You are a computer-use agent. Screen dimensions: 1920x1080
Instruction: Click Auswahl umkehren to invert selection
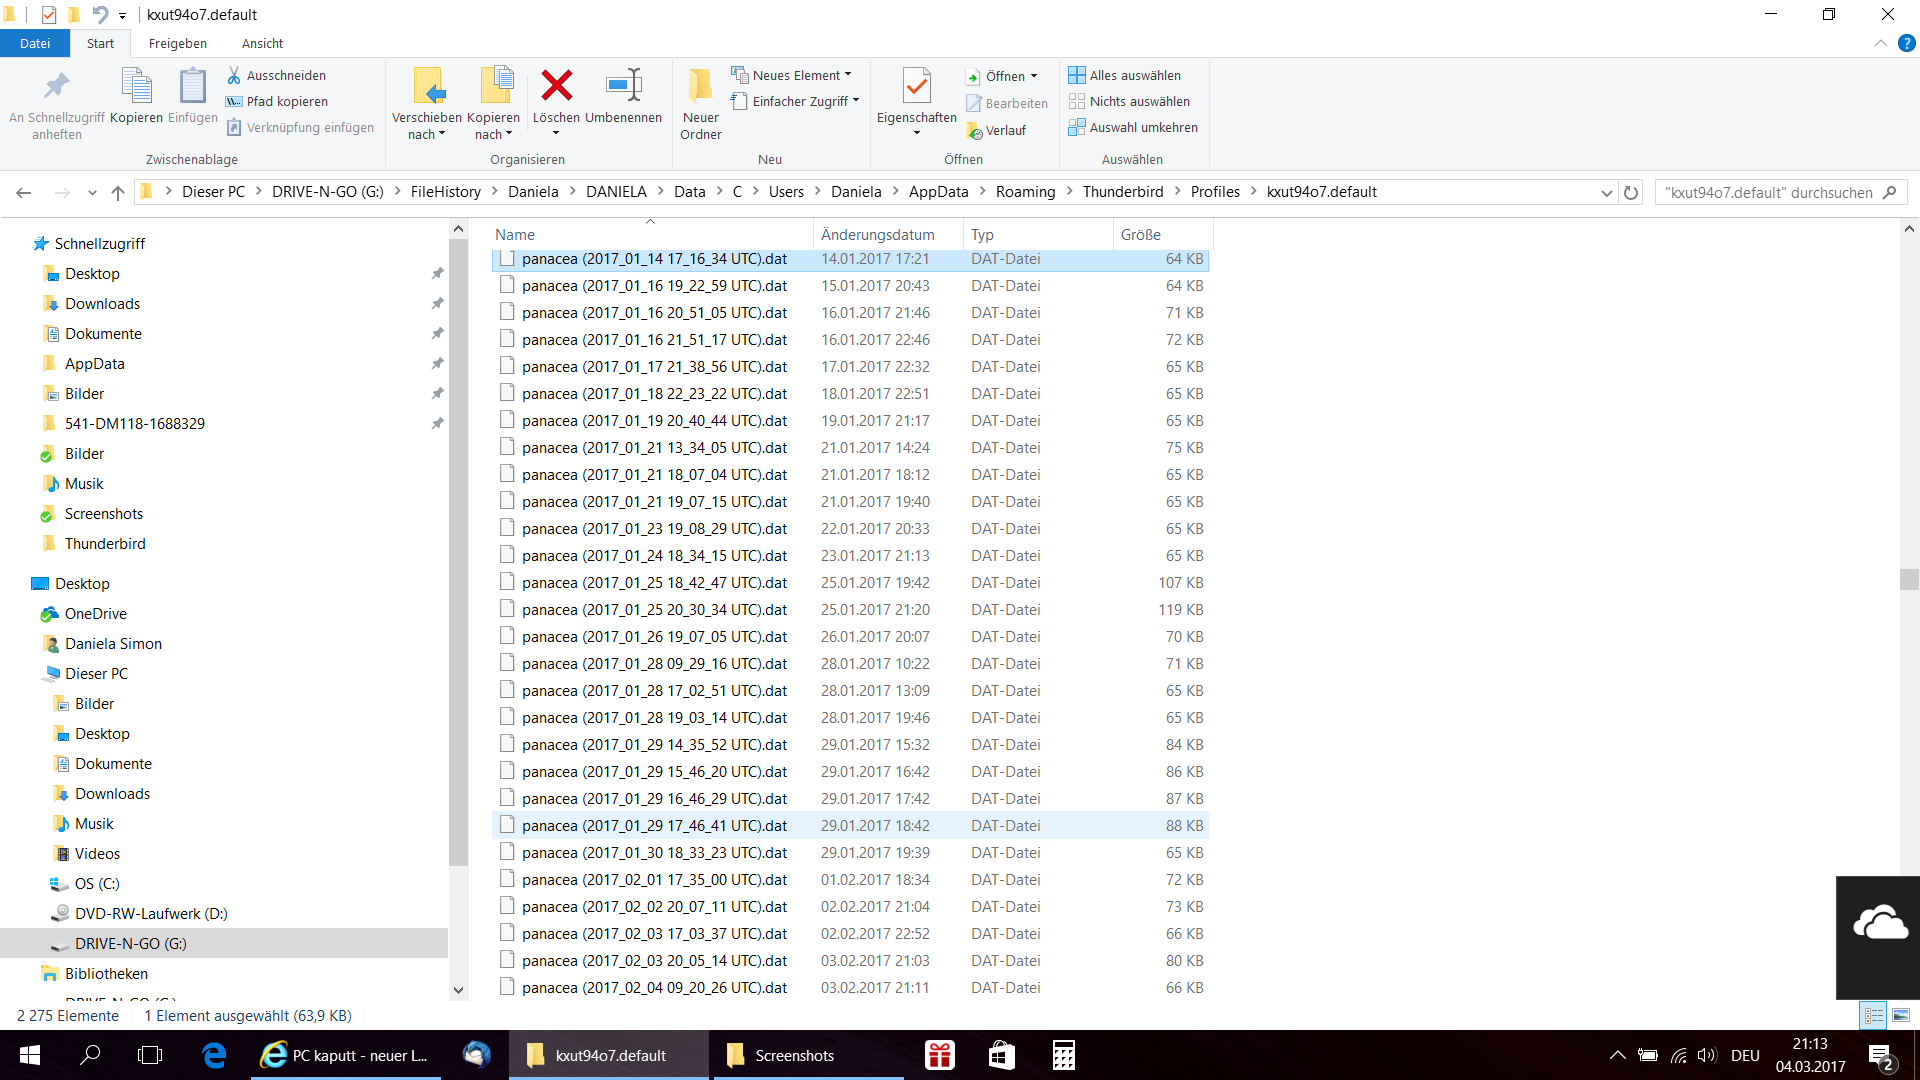[x=1142, y=127]
